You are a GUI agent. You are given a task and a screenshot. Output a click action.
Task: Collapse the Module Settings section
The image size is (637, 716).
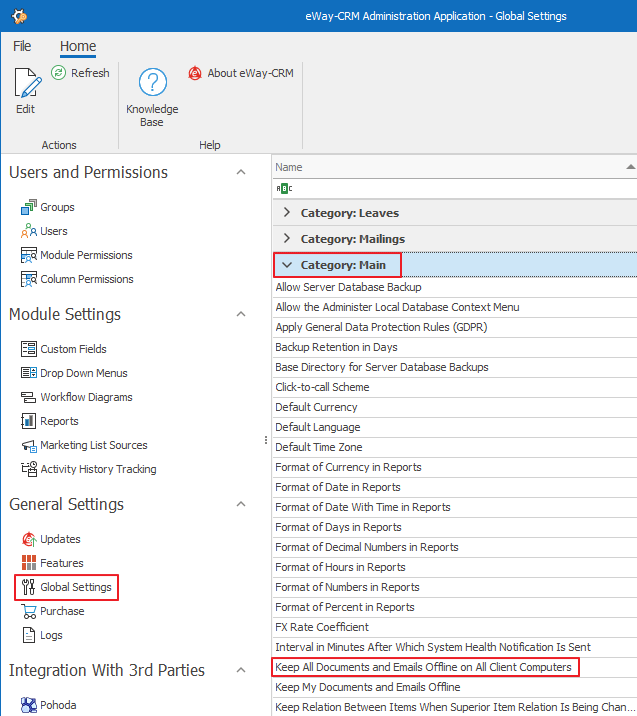point(241,314)
